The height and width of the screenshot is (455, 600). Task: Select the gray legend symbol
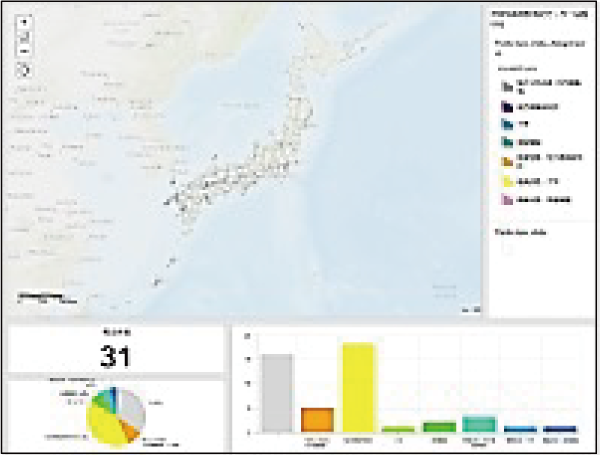click(509, 86)
